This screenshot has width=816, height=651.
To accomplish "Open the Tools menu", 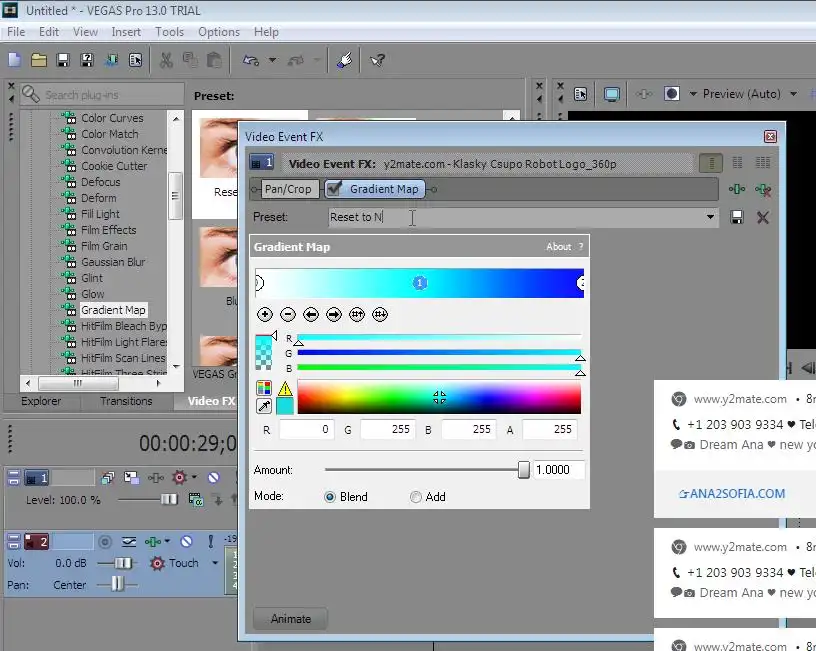I will [x=170, y=32].
